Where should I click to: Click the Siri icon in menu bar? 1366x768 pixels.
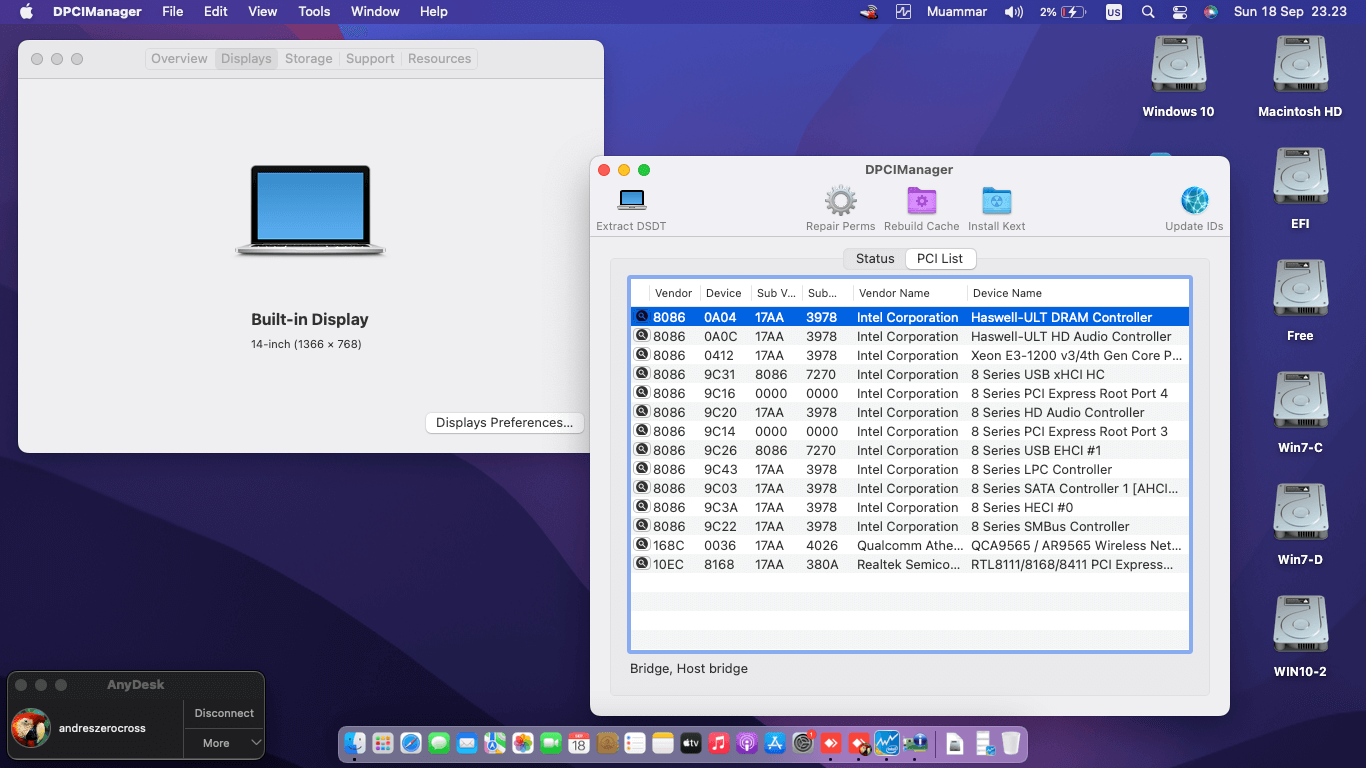1211,12
